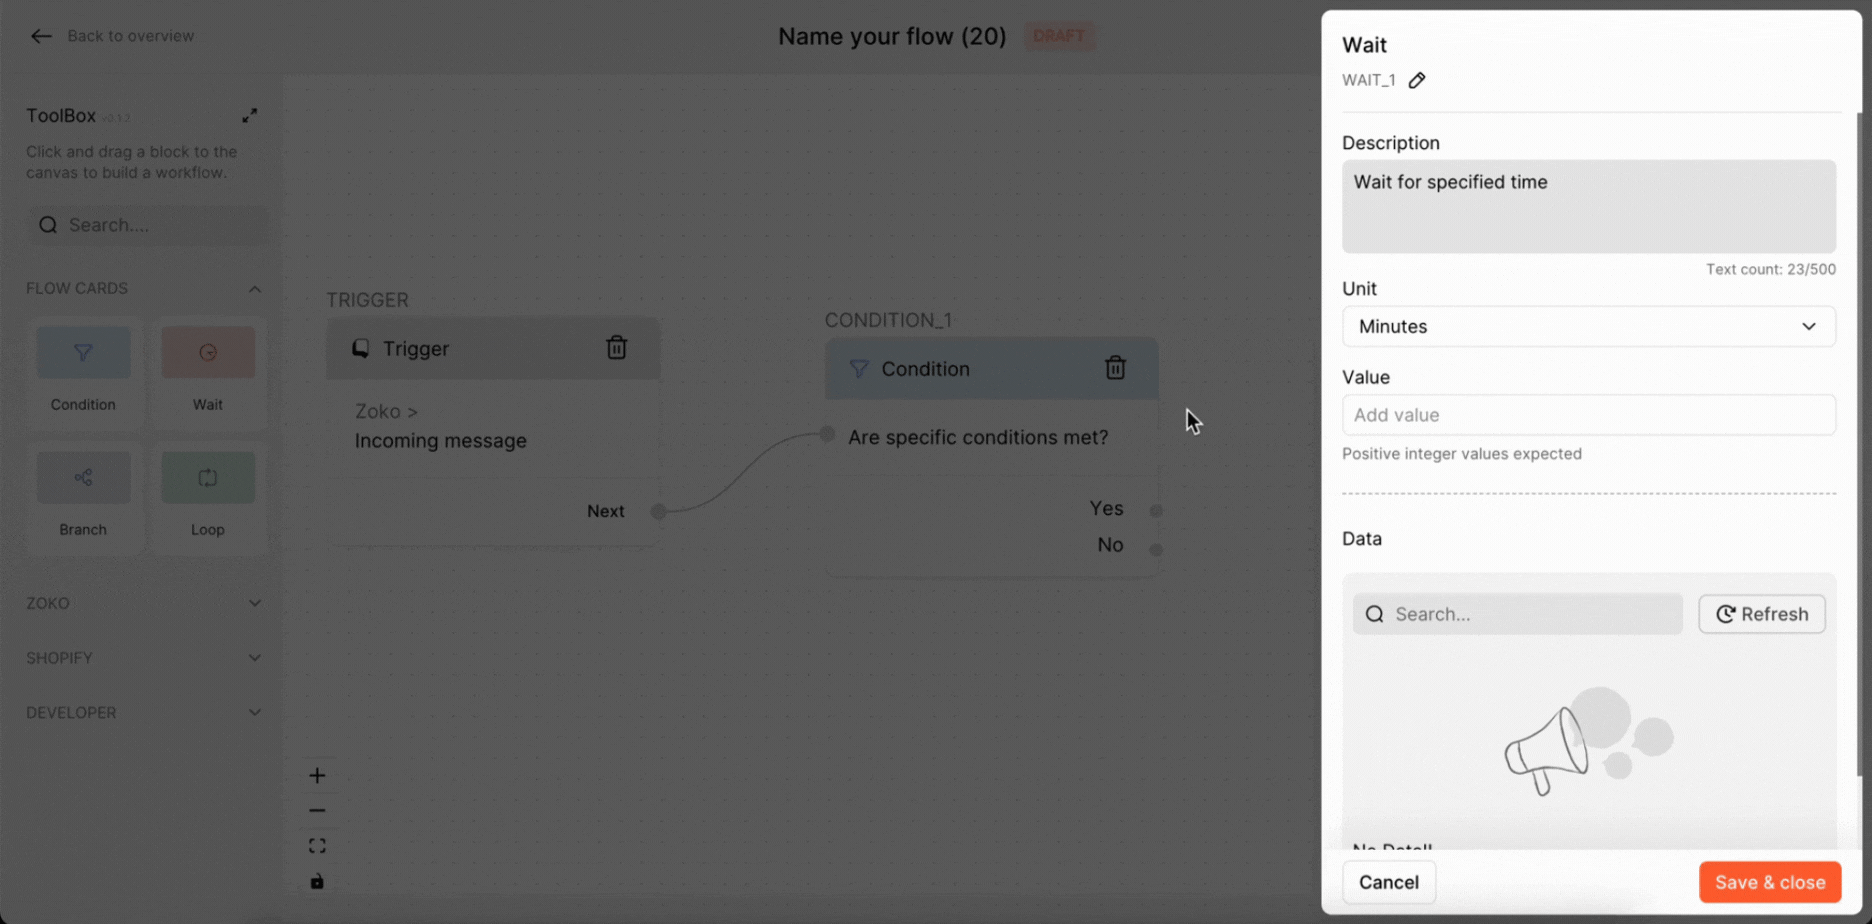
Task: Expand the SHOPIFY section
Action: (255, 658)
